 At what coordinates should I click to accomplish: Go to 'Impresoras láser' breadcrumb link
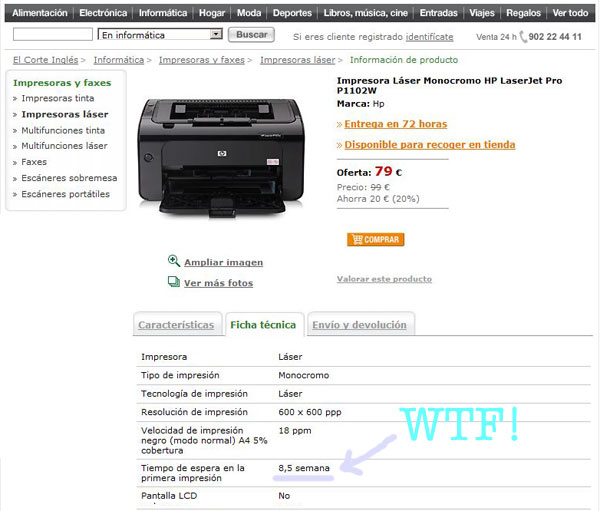tap(297, 60)
